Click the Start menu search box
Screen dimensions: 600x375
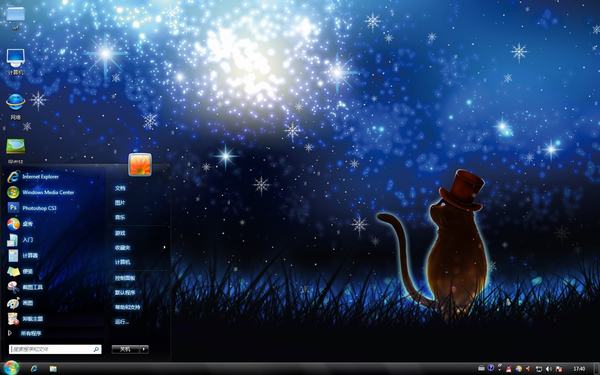coord(55,349)
